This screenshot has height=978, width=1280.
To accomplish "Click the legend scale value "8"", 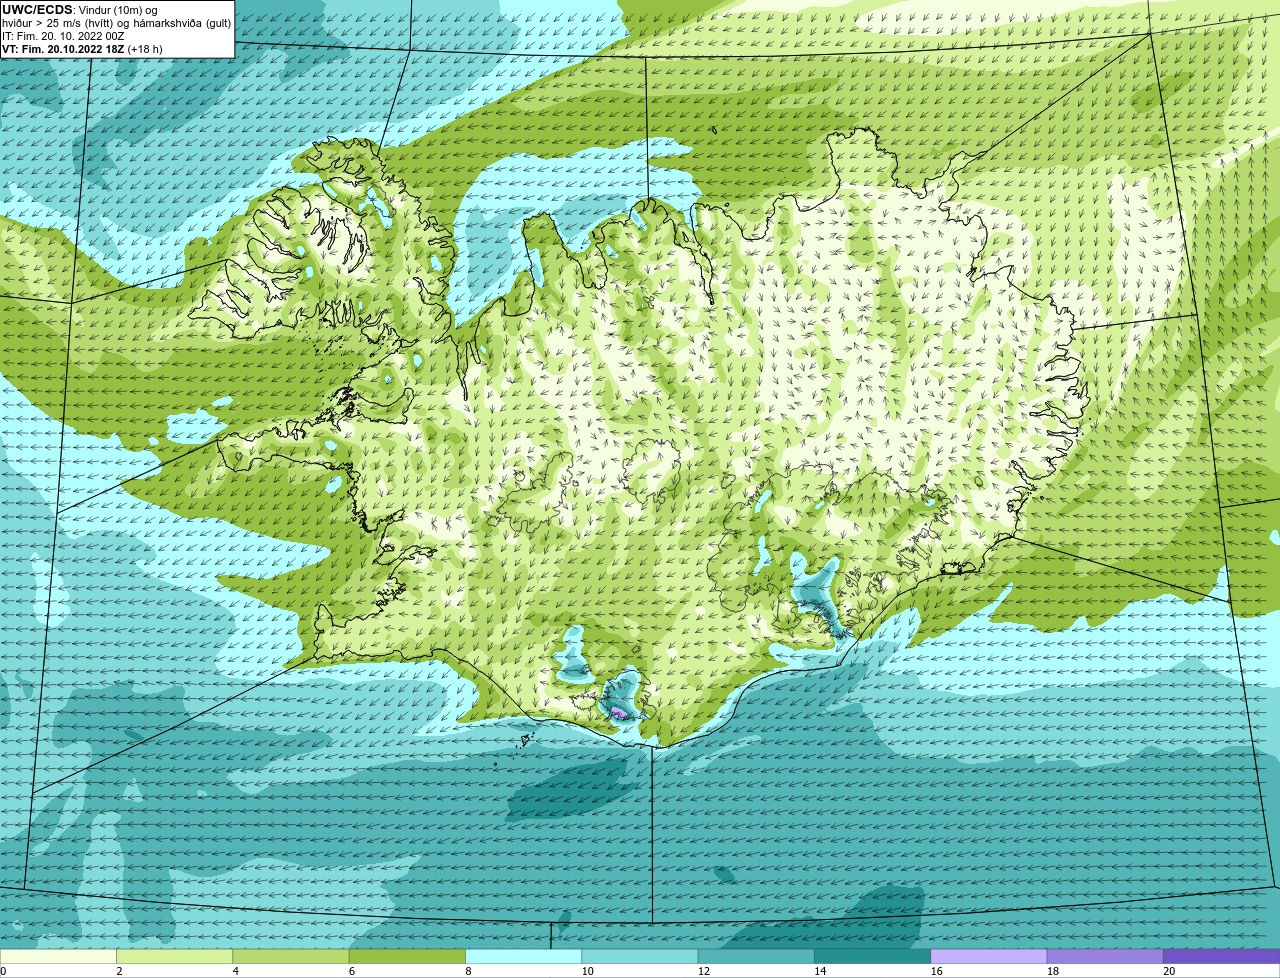I will coord(468,971).
